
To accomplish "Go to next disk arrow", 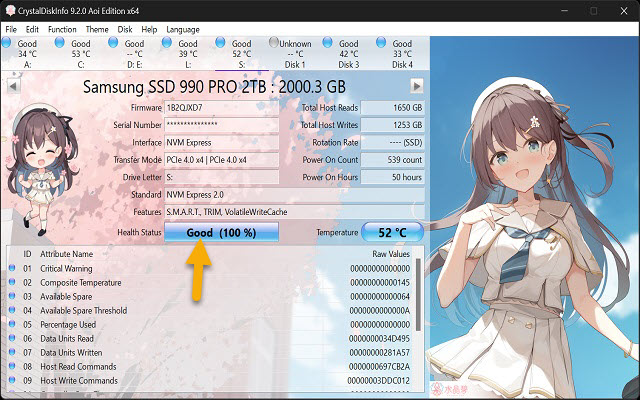I will tap(417, 86).
